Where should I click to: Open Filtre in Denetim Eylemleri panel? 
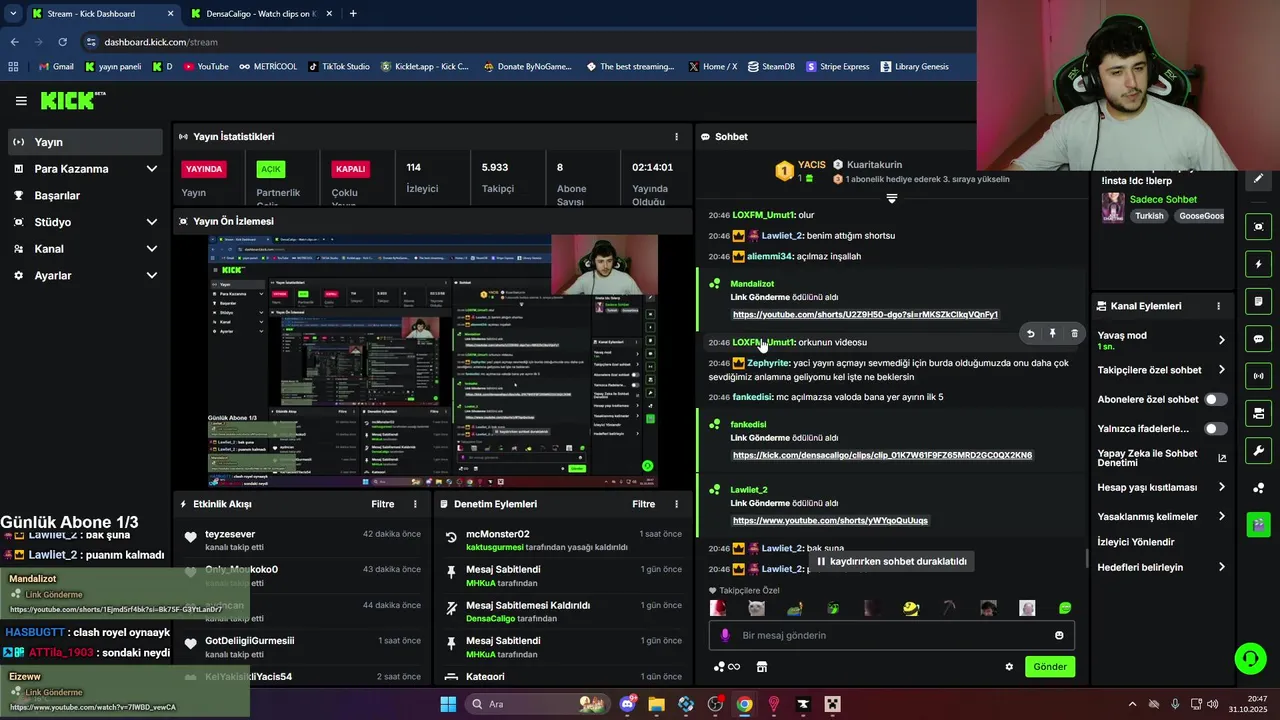coord(643,504)
